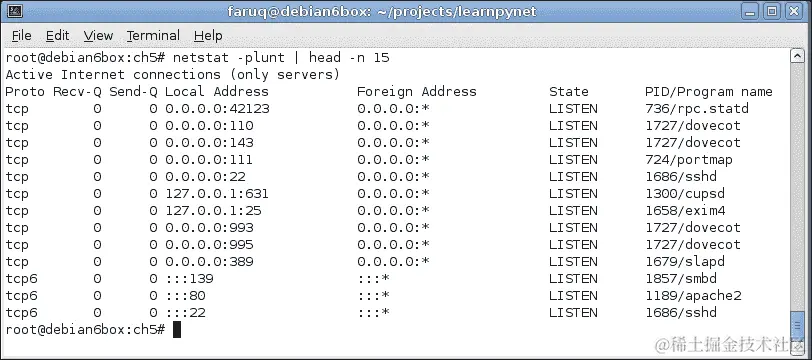The width and height of the screenshot is (812, 360).
Task: Click the tcp6 ':::22' local address
Action: (x=185, y=314)
